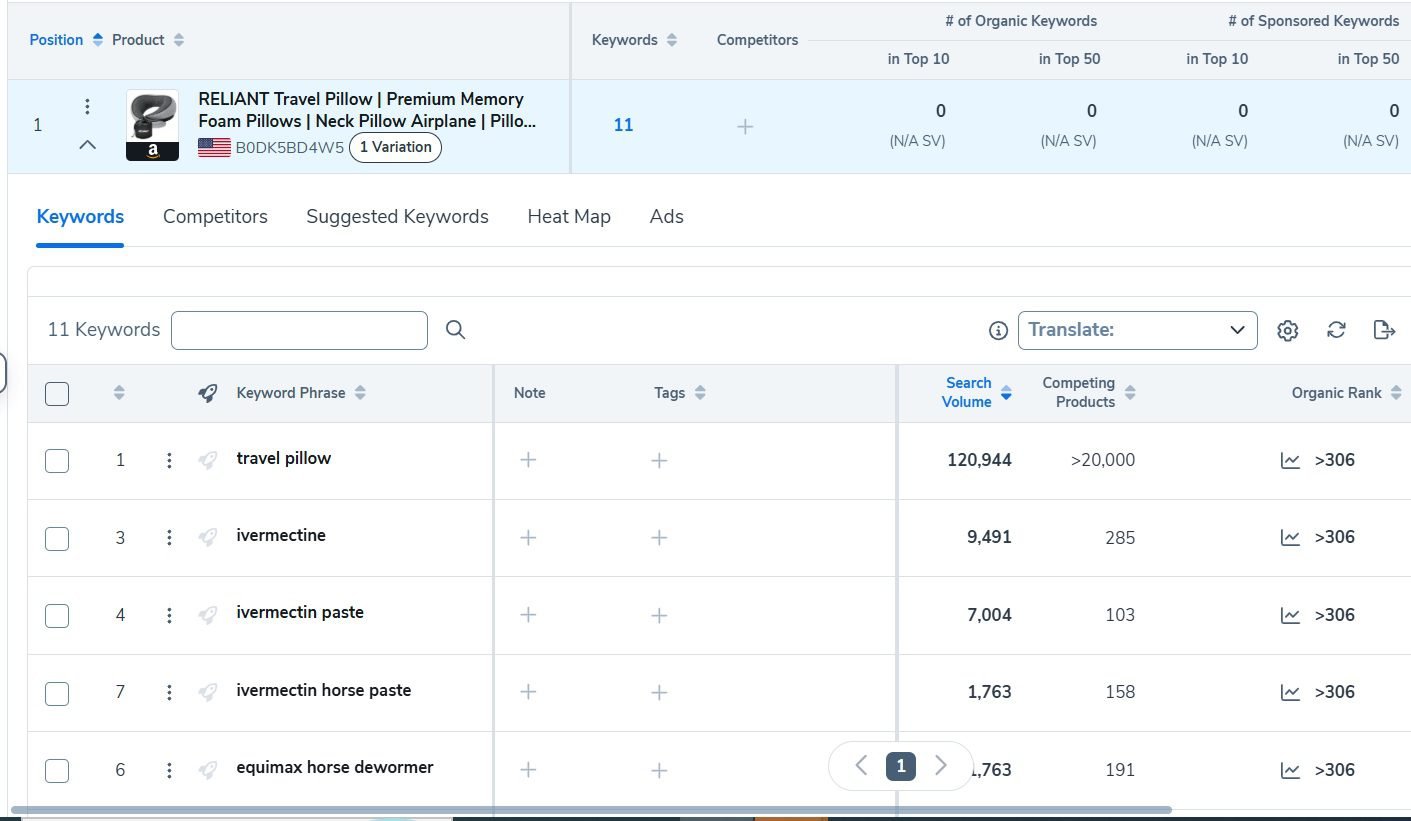The width and height of the screenshot is (1411, 821).
Task: Add competitors with the plus icon
Action: click(745, 126)
